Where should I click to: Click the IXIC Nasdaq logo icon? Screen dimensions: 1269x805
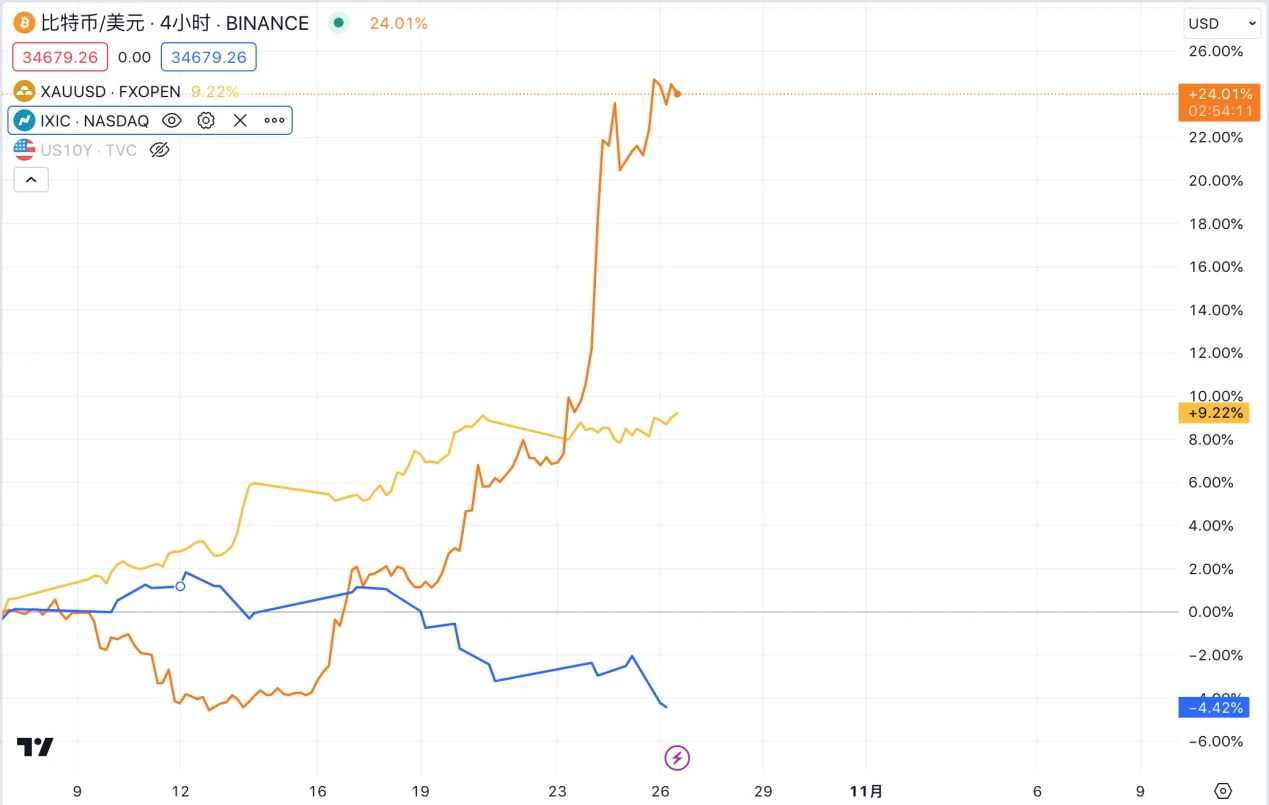click(24, 121)
